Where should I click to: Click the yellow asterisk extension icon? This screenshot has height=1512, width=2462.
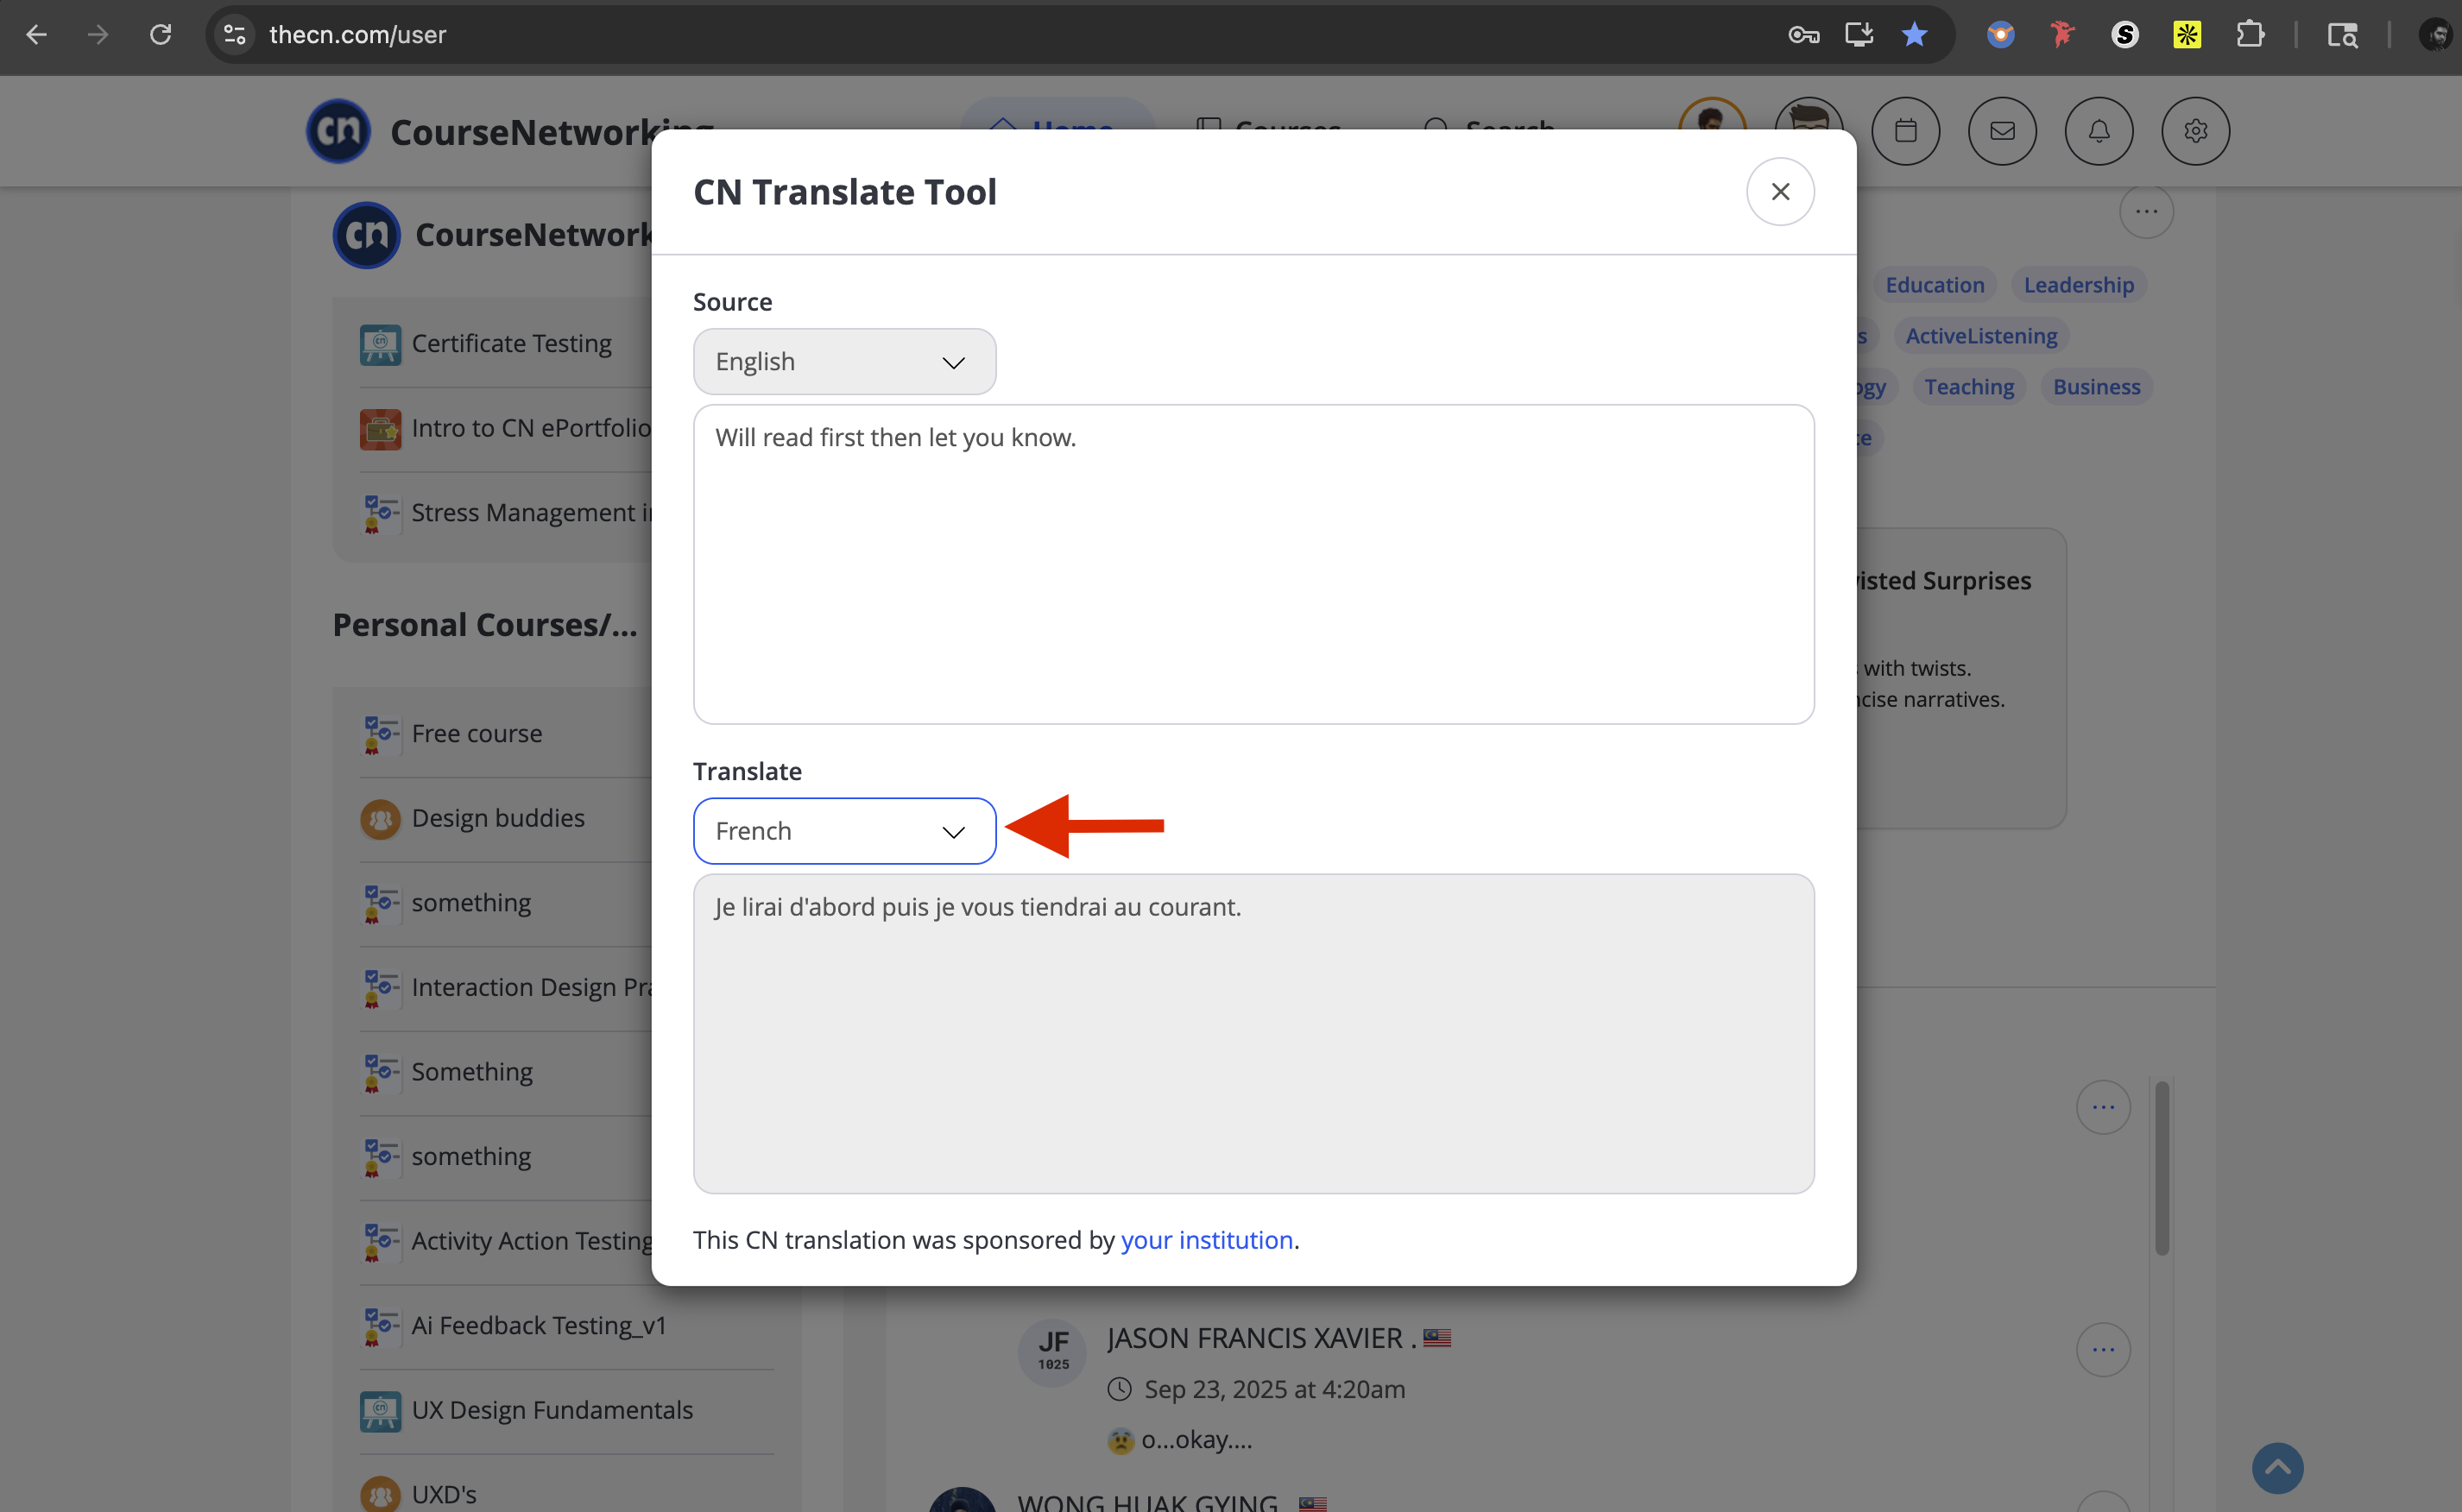2187,35
